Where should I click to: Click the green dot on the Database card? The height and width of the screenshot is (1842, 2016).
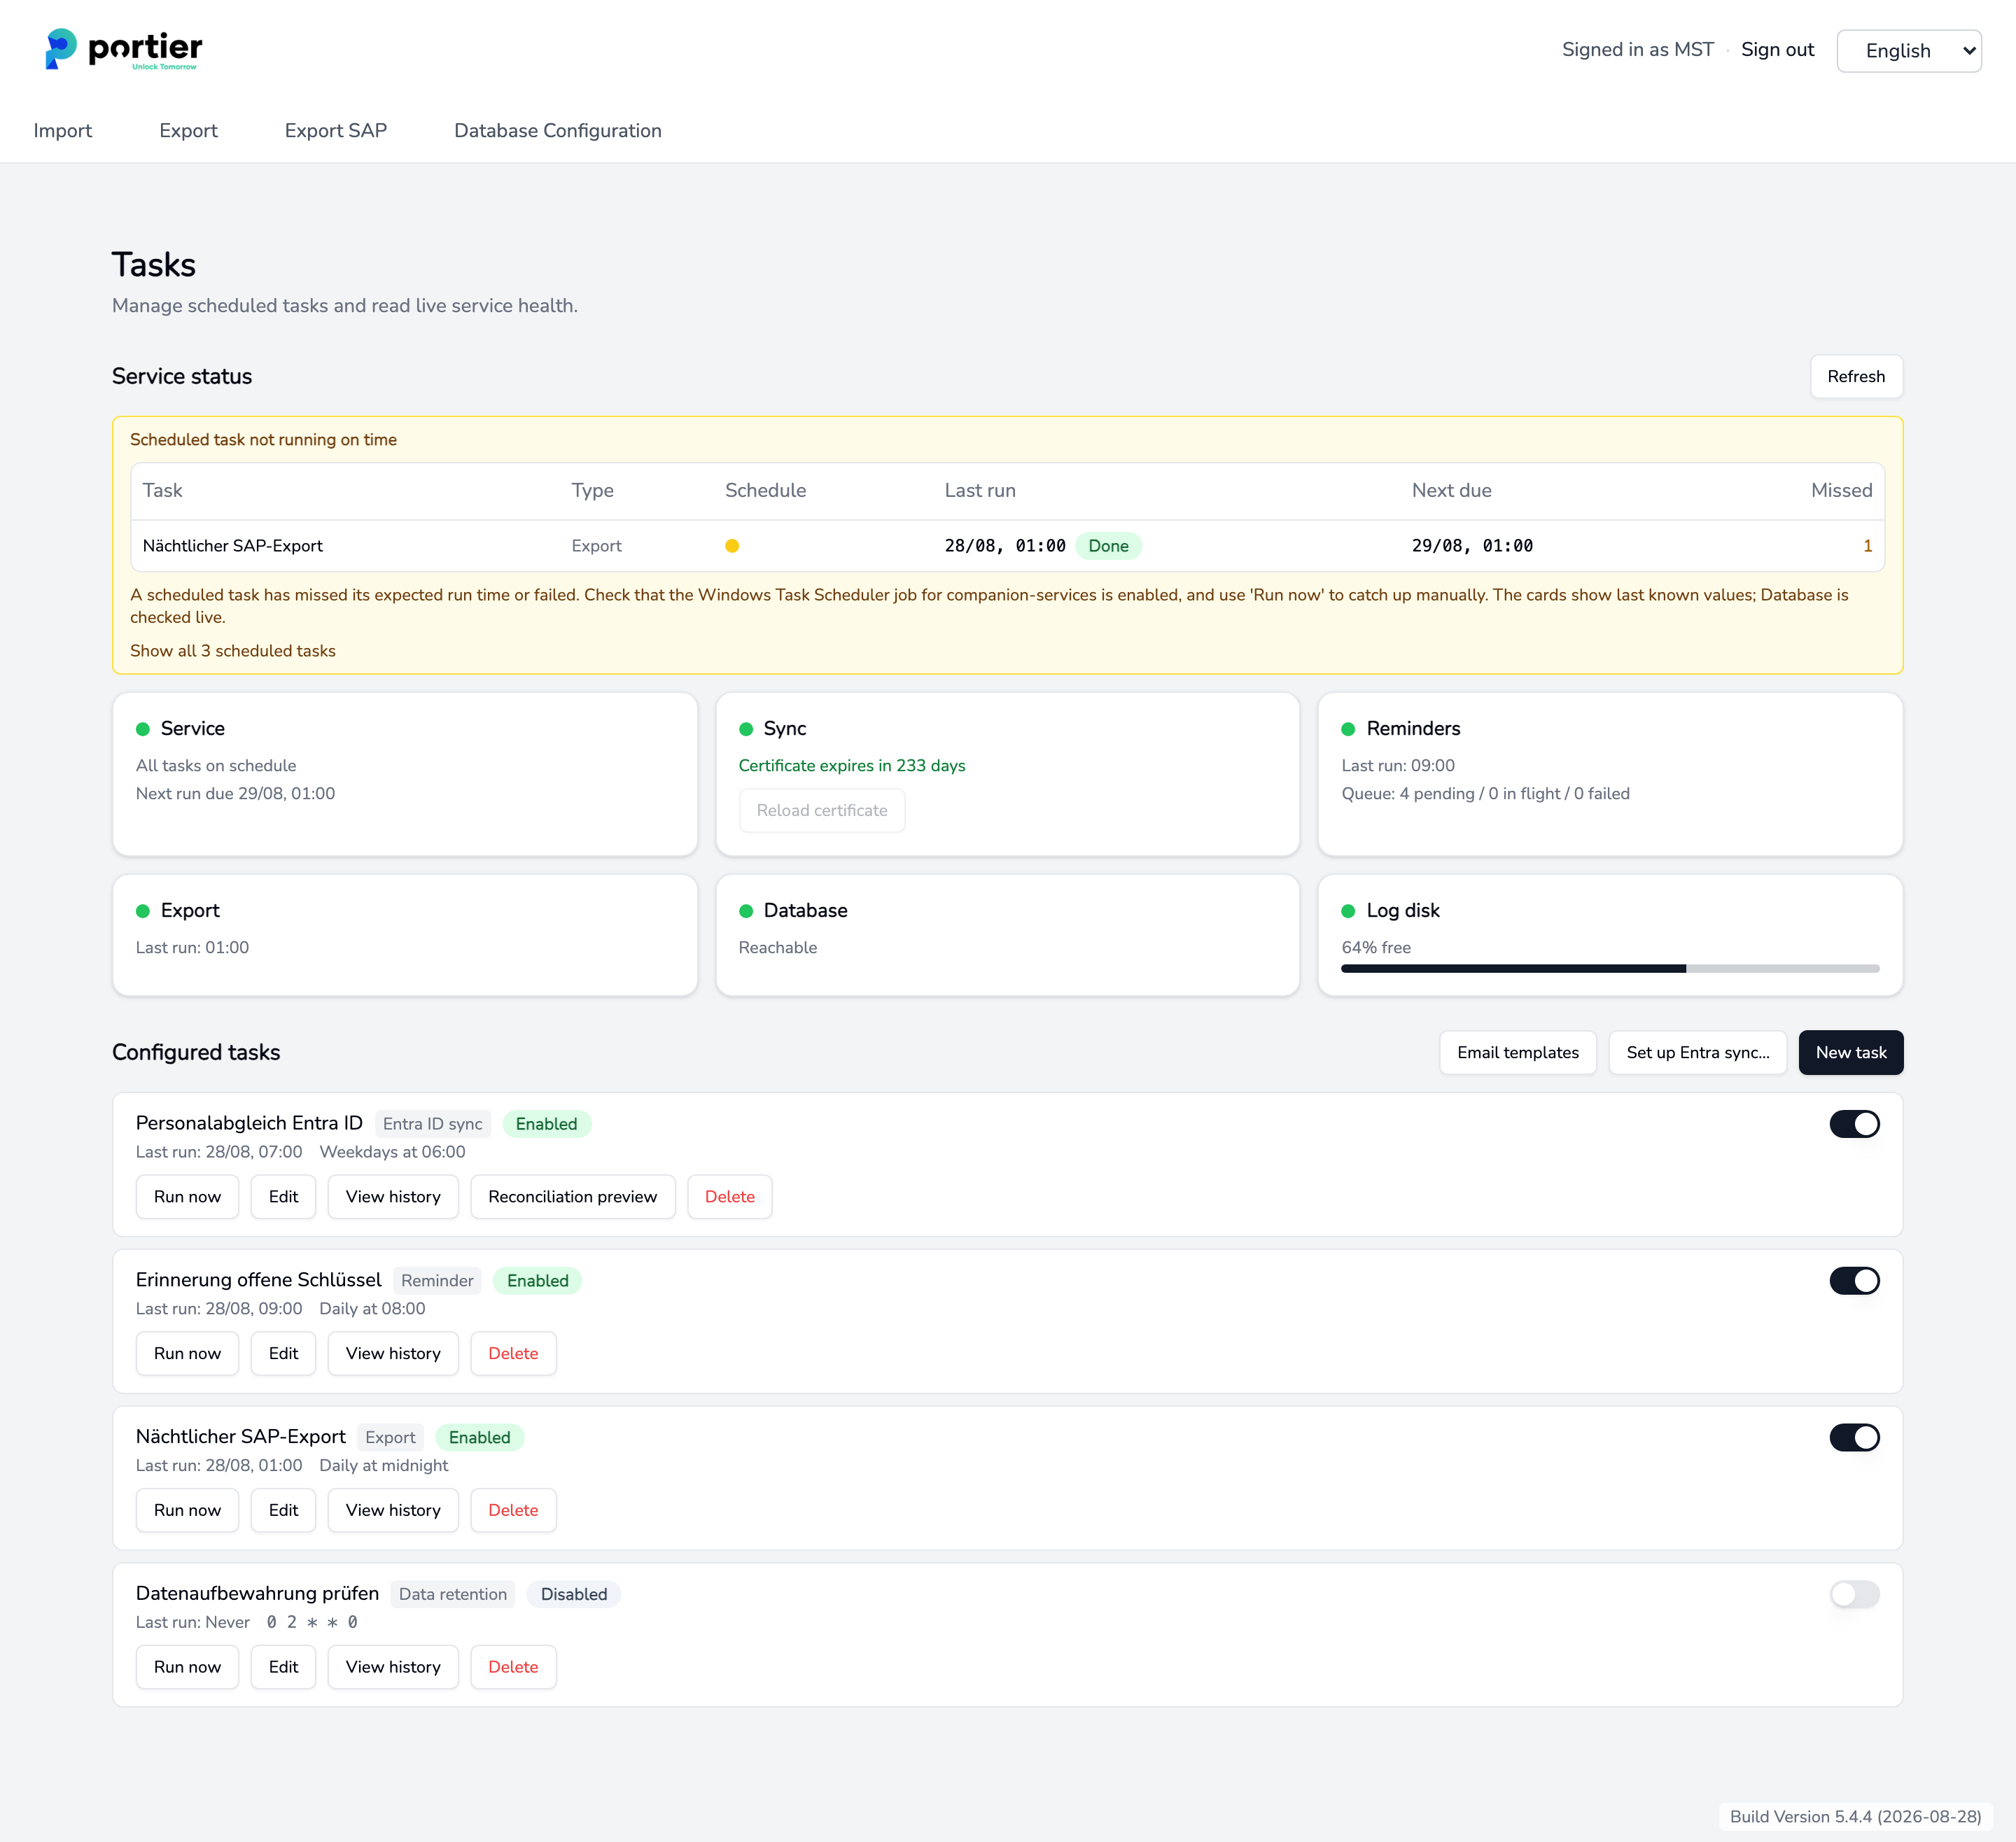coord(746,911)
